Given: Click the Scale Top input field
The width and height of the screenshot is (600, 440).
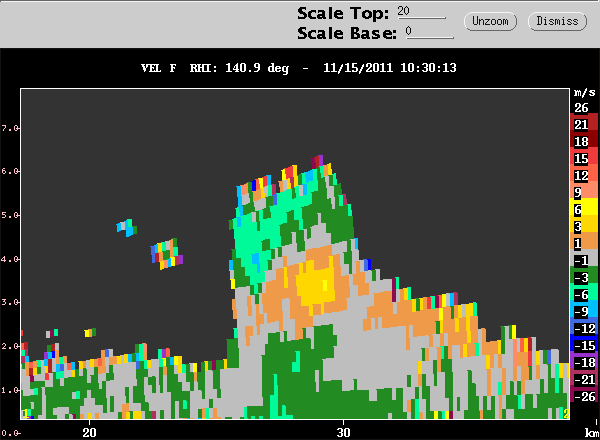Looking at the screenshot, I should coord(421,12).
